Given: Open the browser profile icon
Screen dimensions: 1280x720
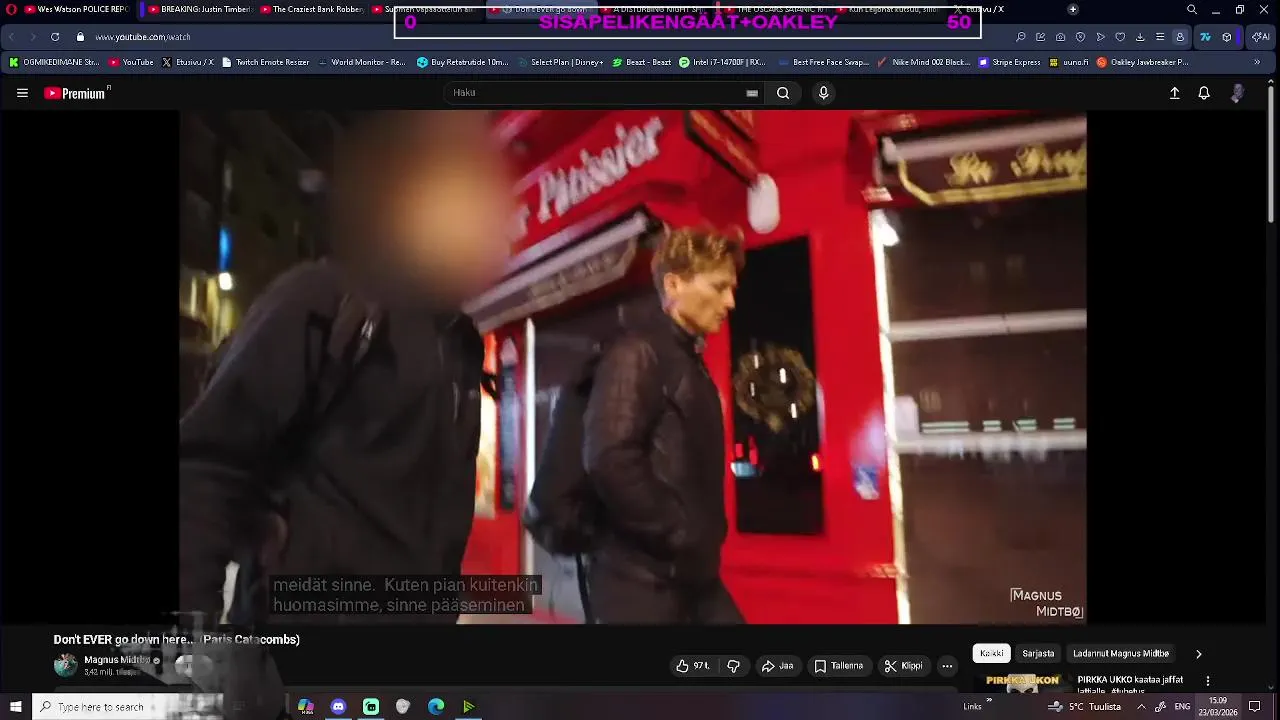Looking at the screenshot, I should pos(1180,37).
